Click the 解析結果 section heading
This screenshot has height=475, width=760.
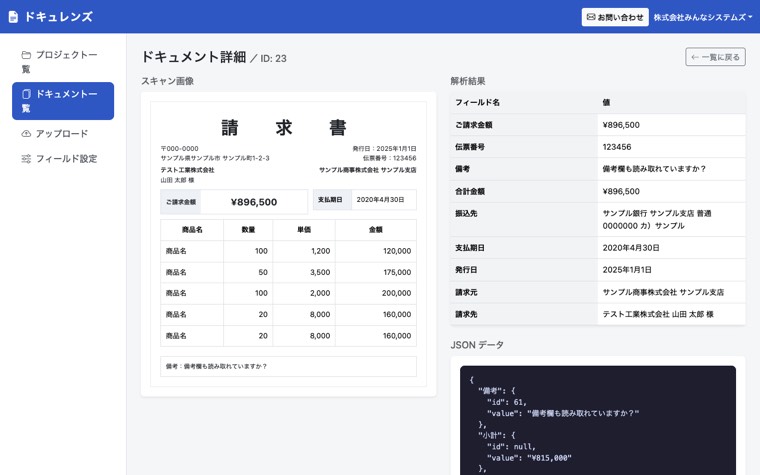468,81
